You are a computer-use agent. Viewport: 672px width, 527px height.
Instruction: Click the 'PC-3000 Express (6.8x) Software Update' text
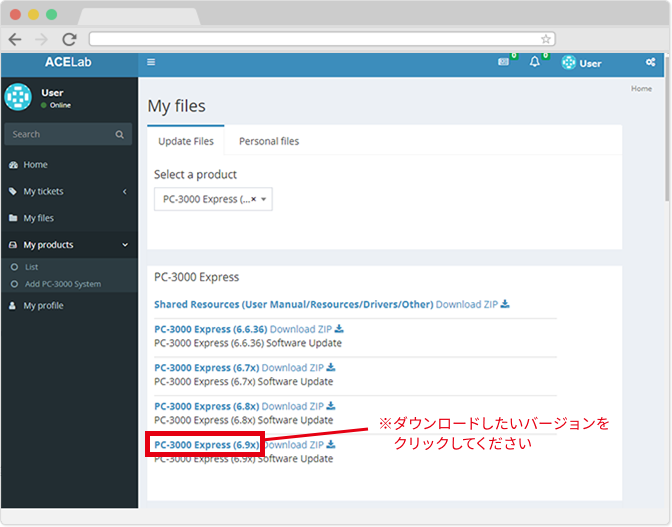tap(243, 420)
